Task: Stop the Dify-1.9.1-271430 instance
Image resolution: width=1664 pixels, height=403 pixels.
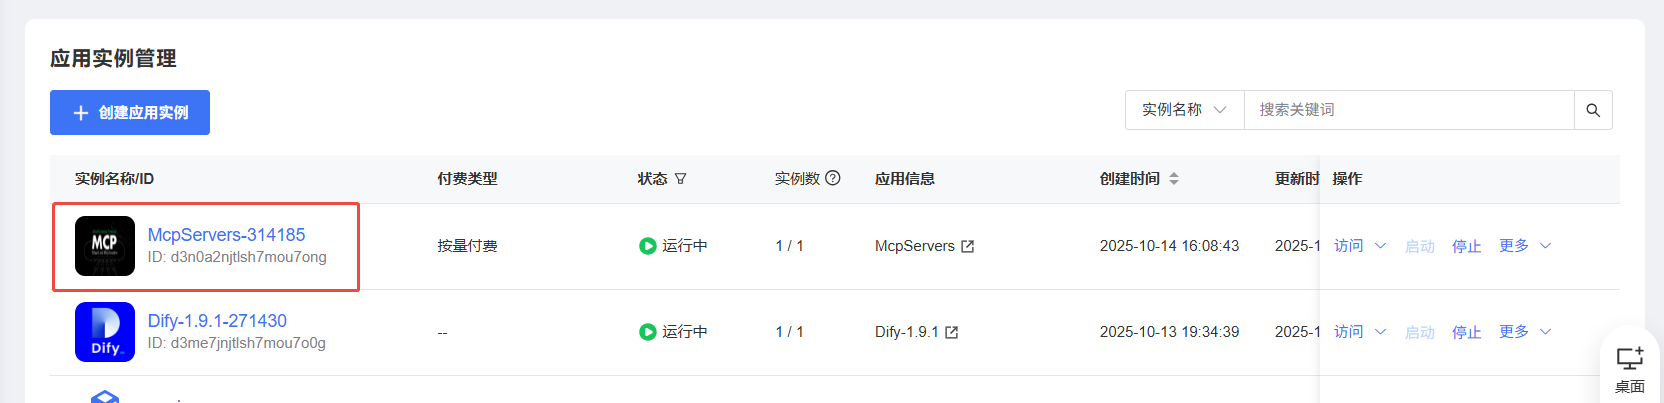Action: coord(1466,332)
